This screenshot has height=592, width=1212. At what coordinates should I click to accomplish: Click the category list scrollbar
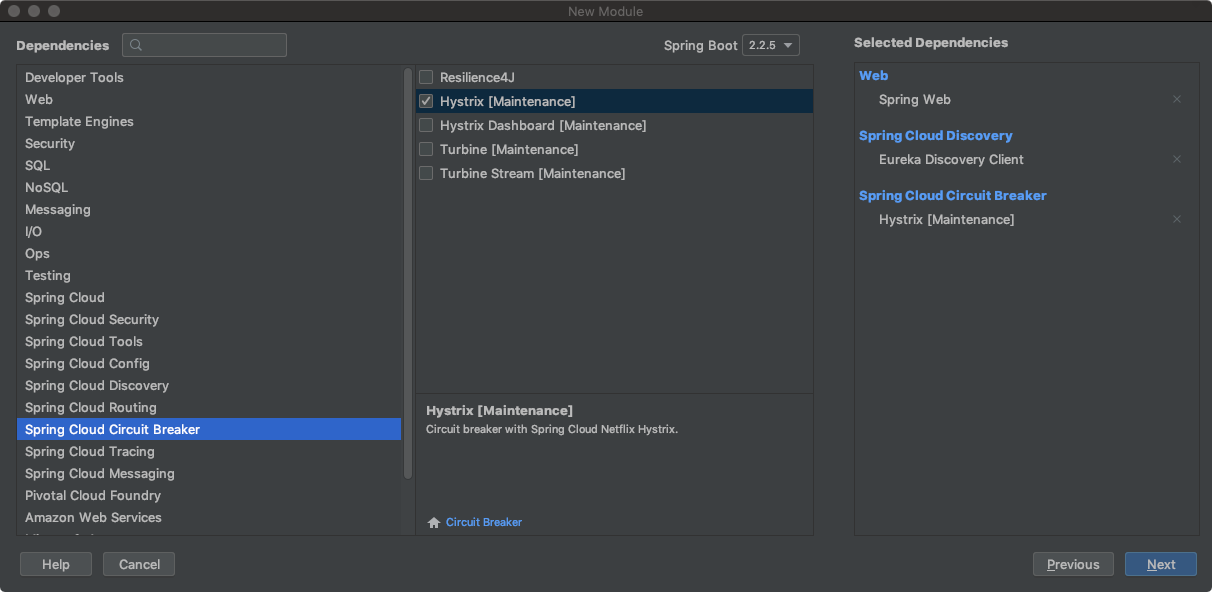pyautogui.click(x=407, y=270)
